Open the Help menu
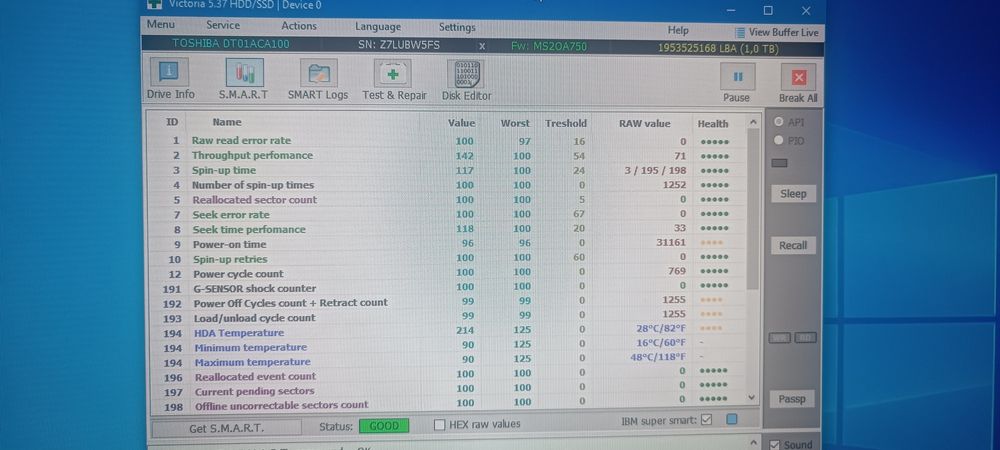Image resolution: width=1000 pixels, height=450 pixels. (678, 30)
